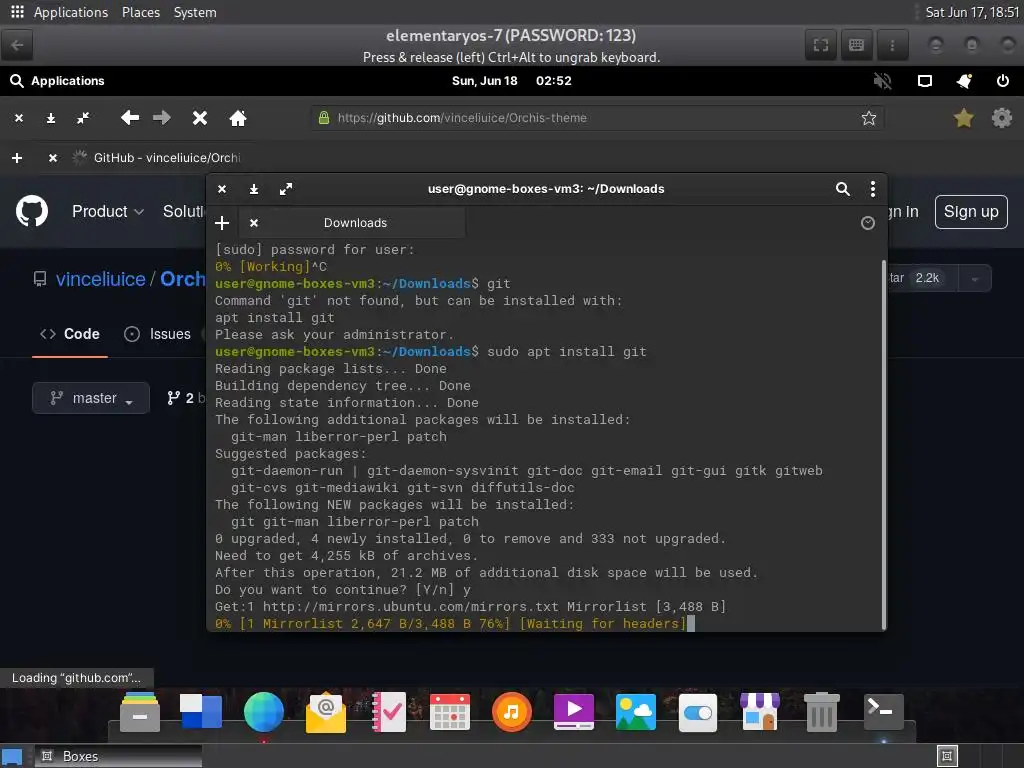The width and height of the screenshot is (1024, 768).
Task: Open Boxes keyboard shortcuts button
Action: (856, 45)
